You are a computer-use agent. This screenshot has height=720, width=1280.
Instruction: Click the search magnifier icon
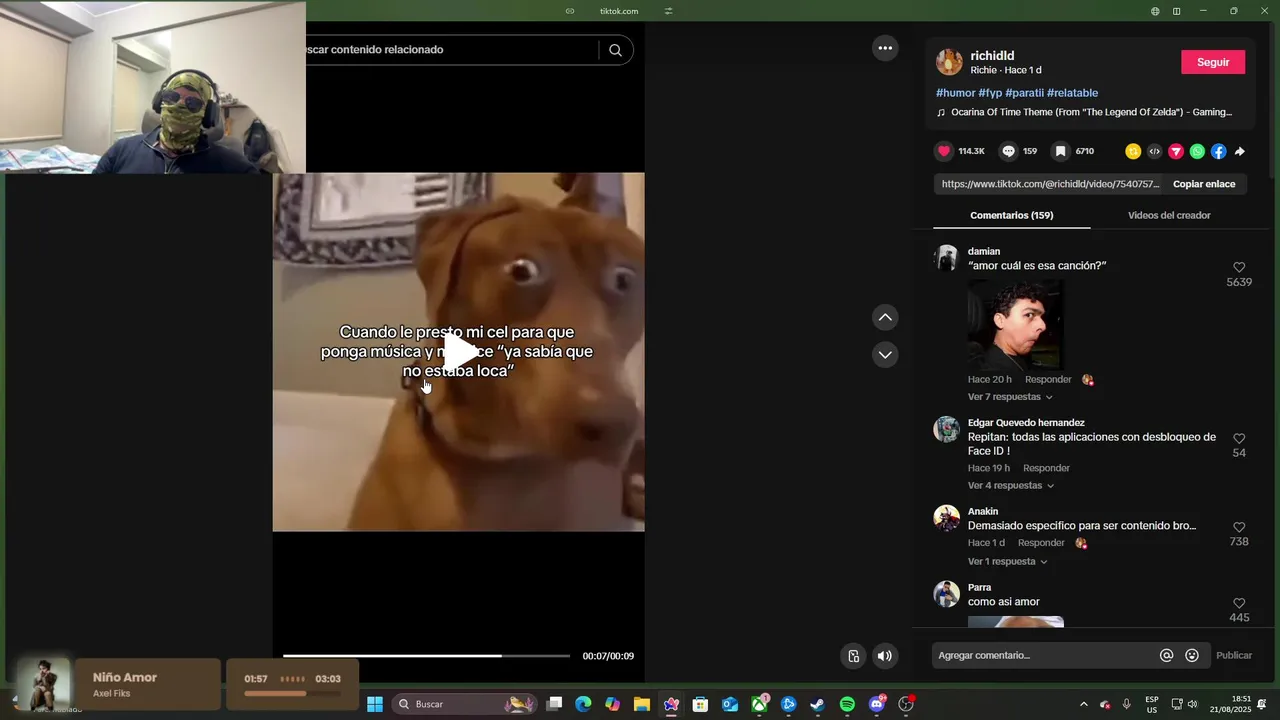(615, 50)
